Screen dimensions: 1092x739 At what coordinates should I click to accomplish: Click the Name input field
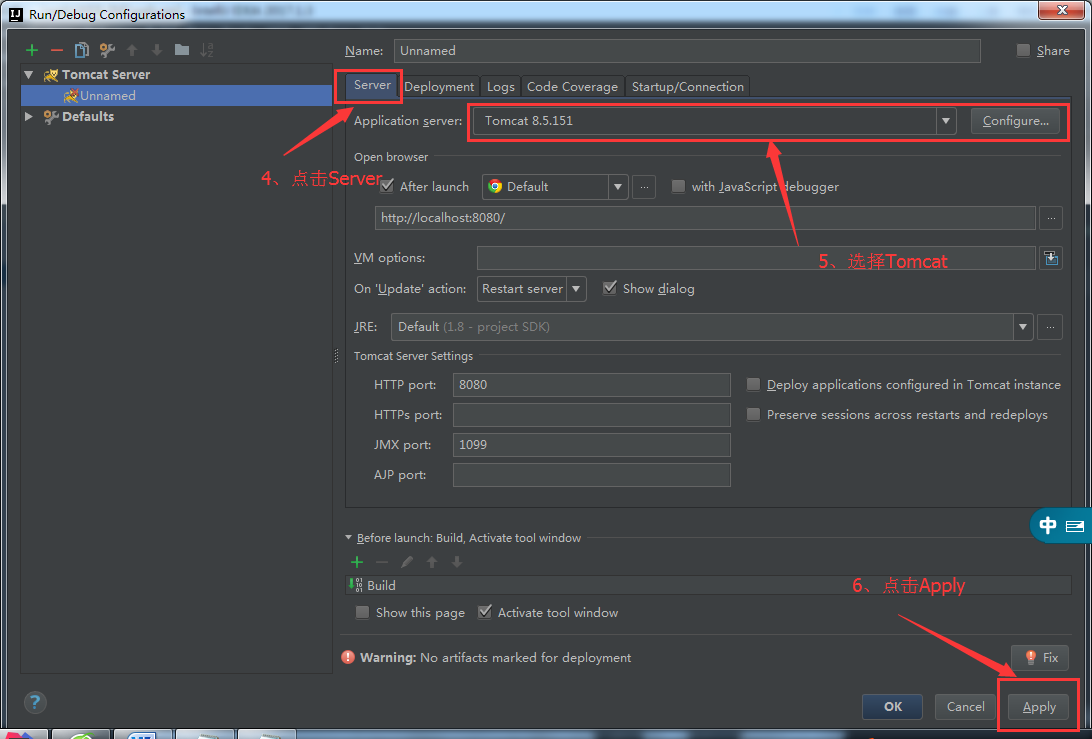pyautogui.click(x=687, y=51)
